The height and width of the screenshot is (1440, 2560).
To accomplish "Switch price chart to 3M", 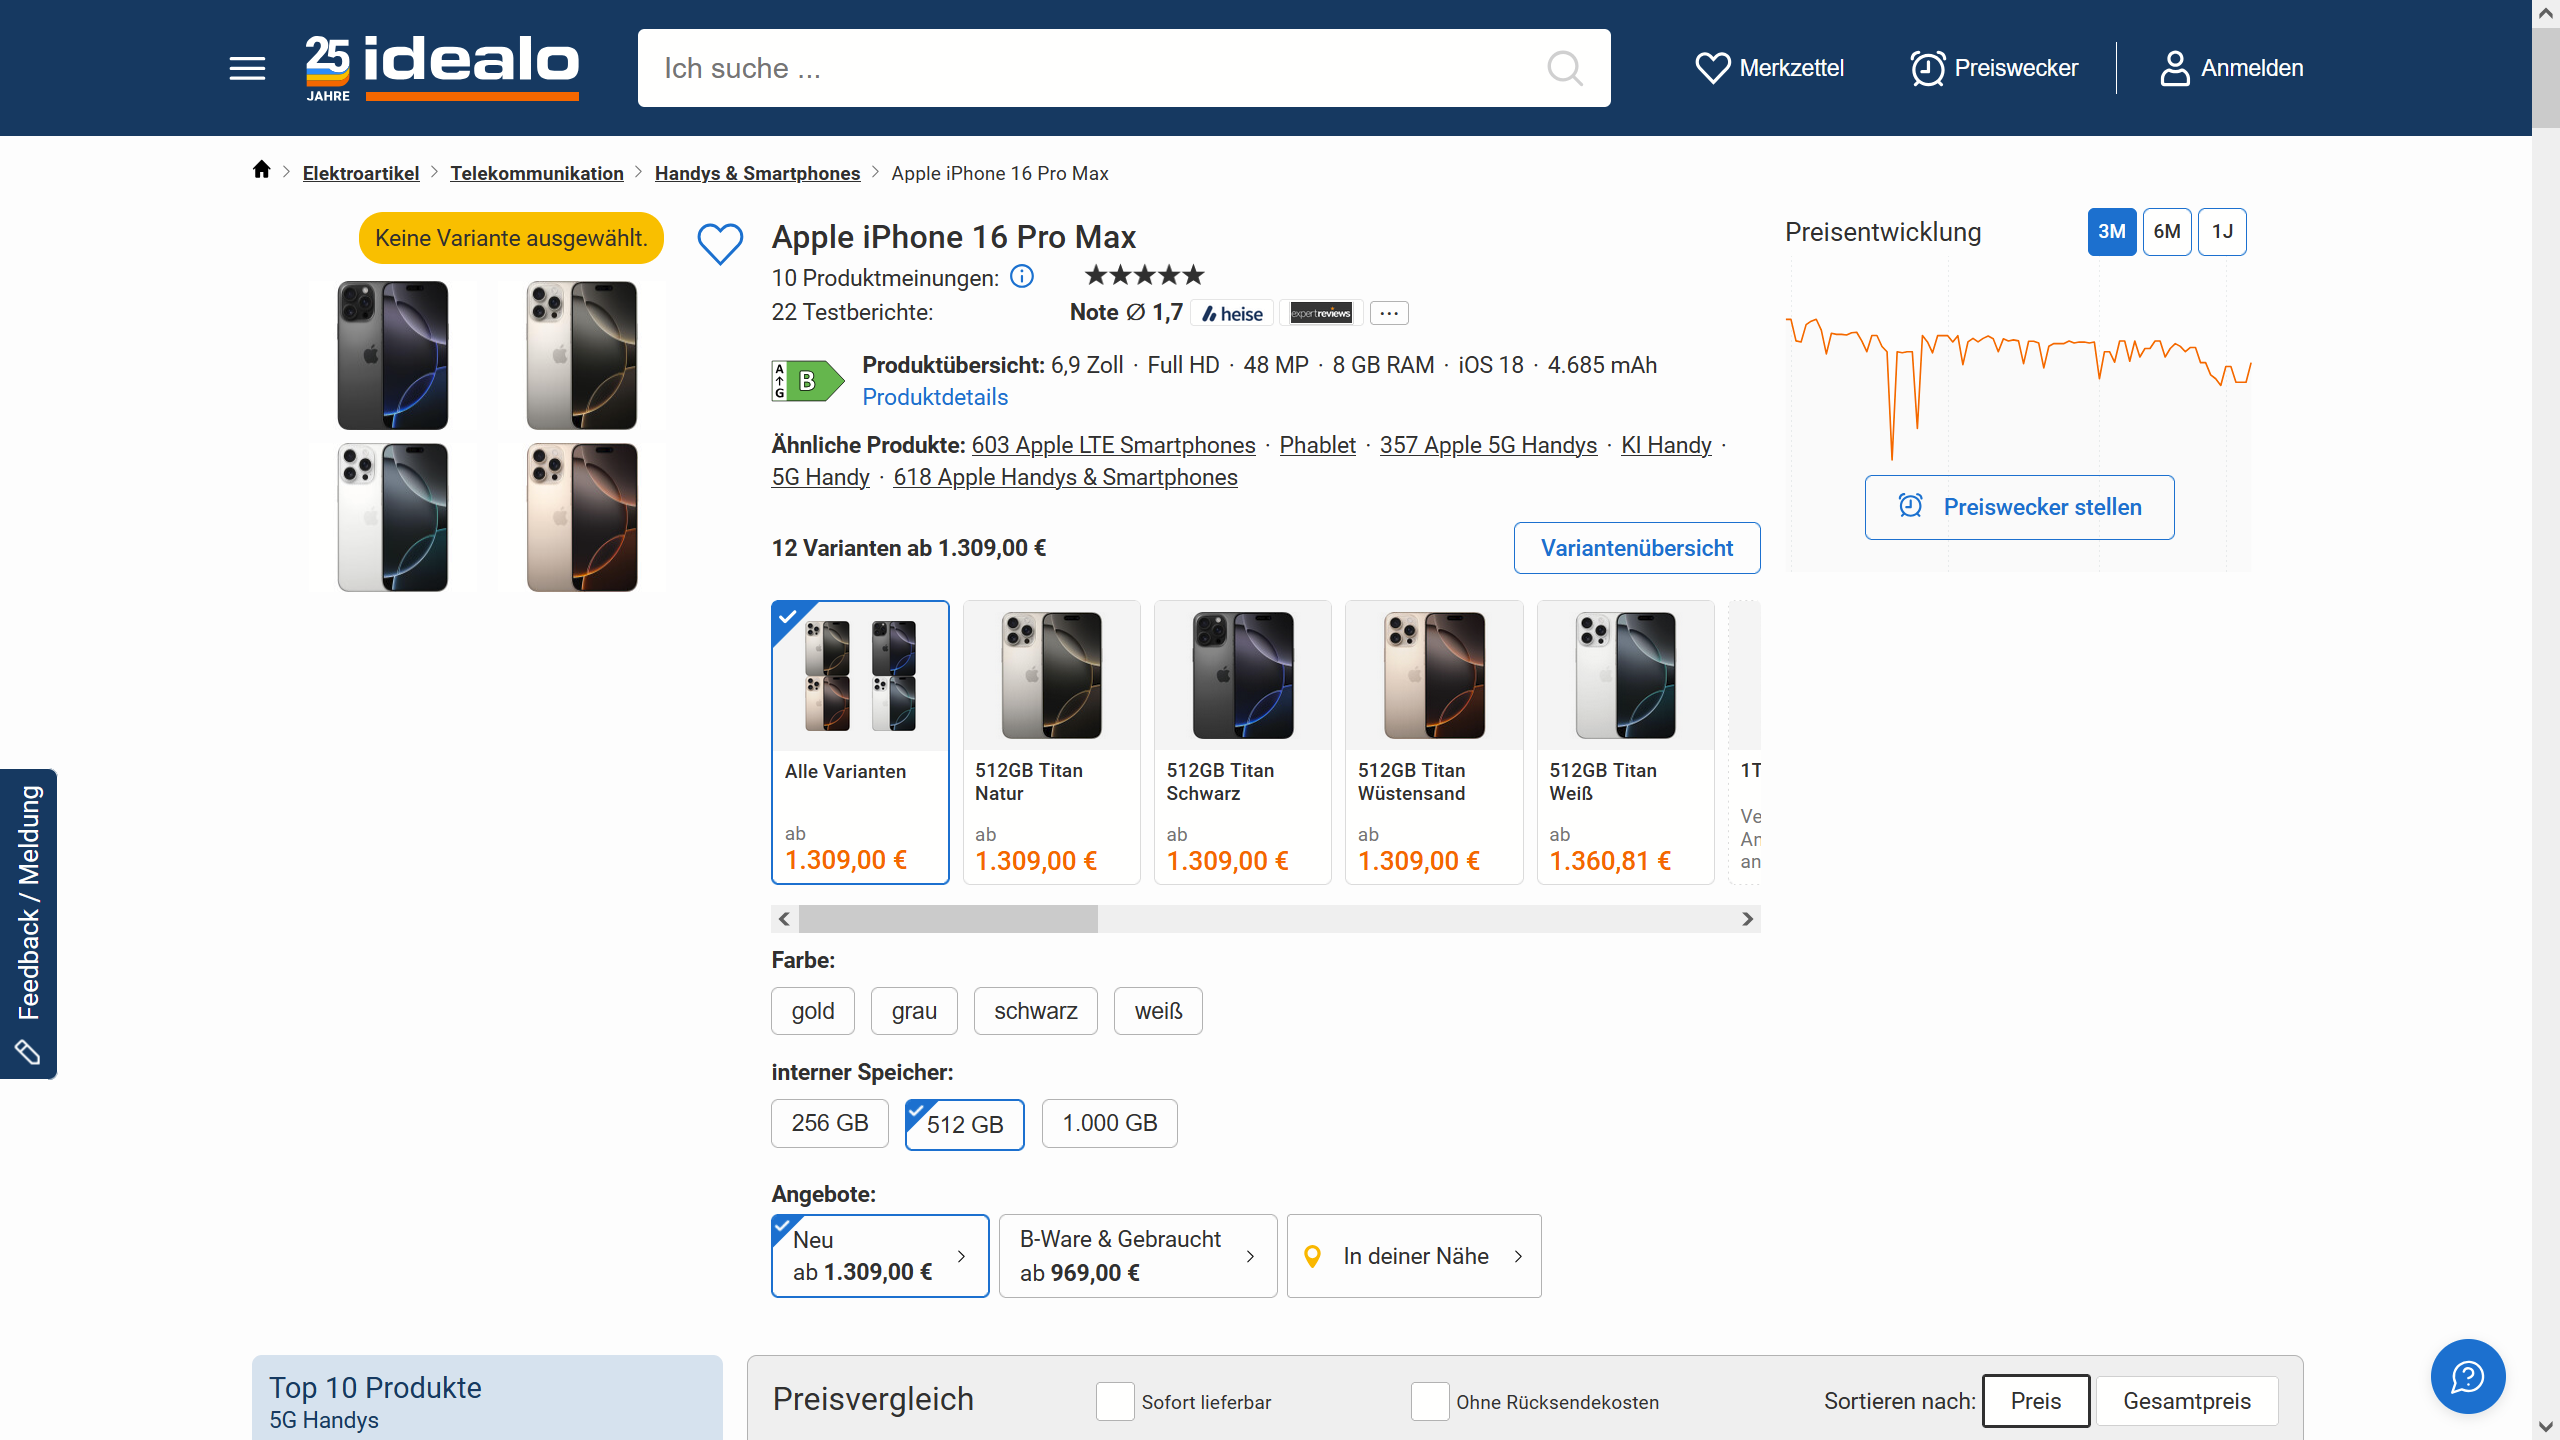I will click(x=2112, y=232).
